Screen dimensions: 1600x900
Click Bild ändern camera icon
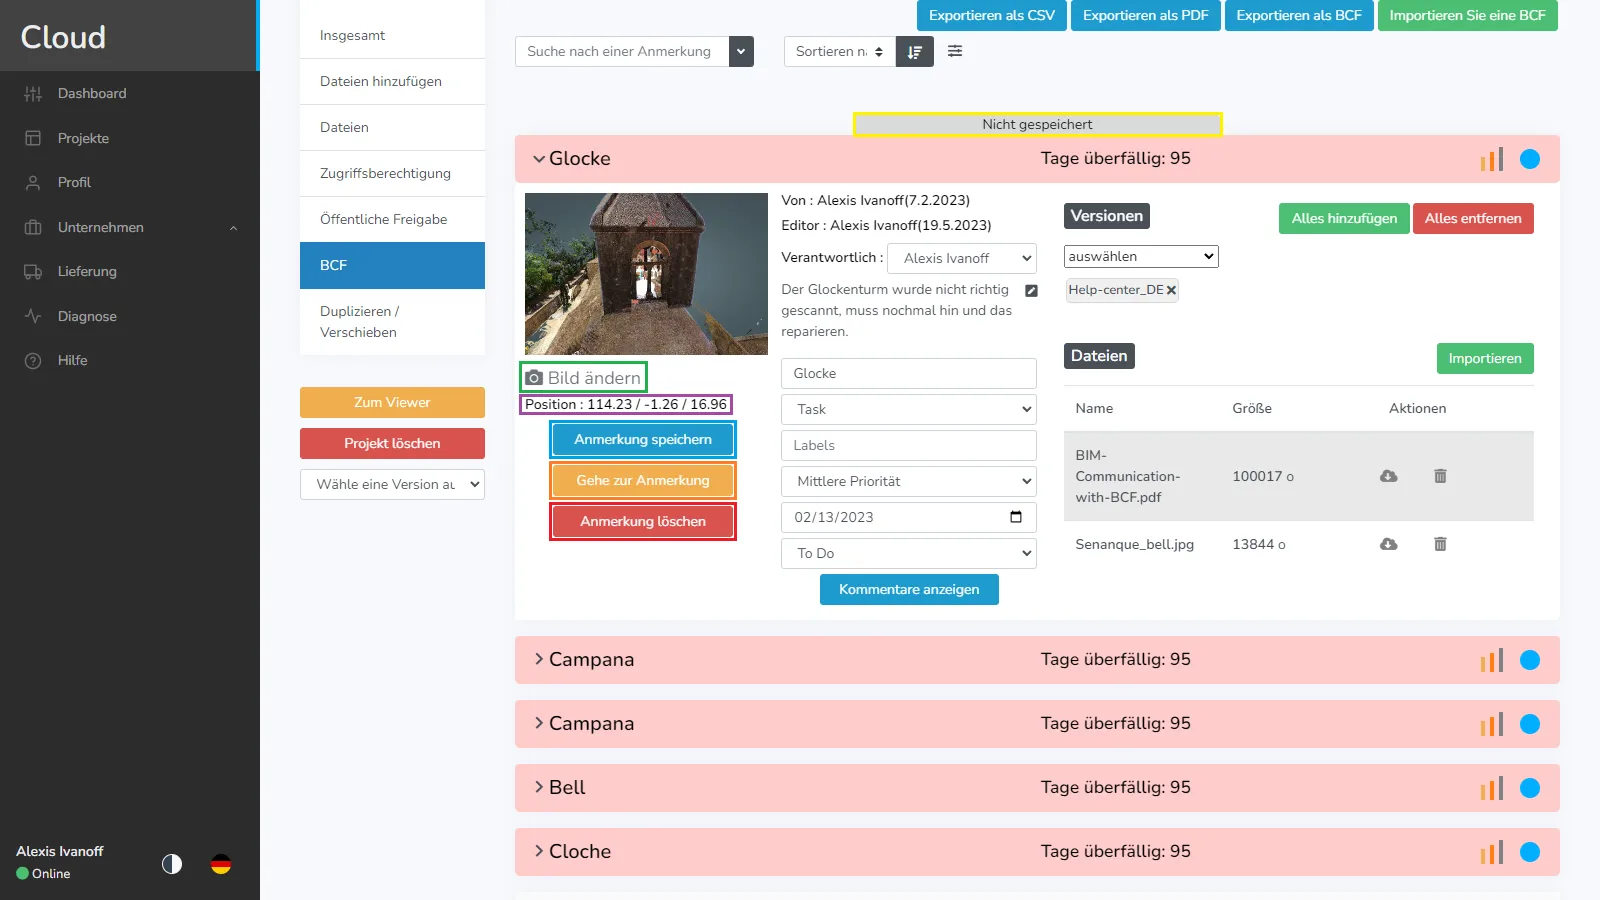coord(535,378)
